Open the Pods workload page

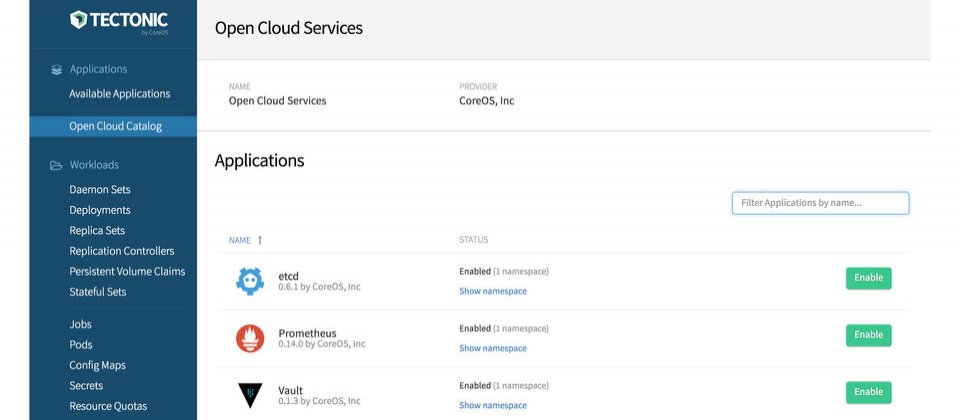(81, 345)
